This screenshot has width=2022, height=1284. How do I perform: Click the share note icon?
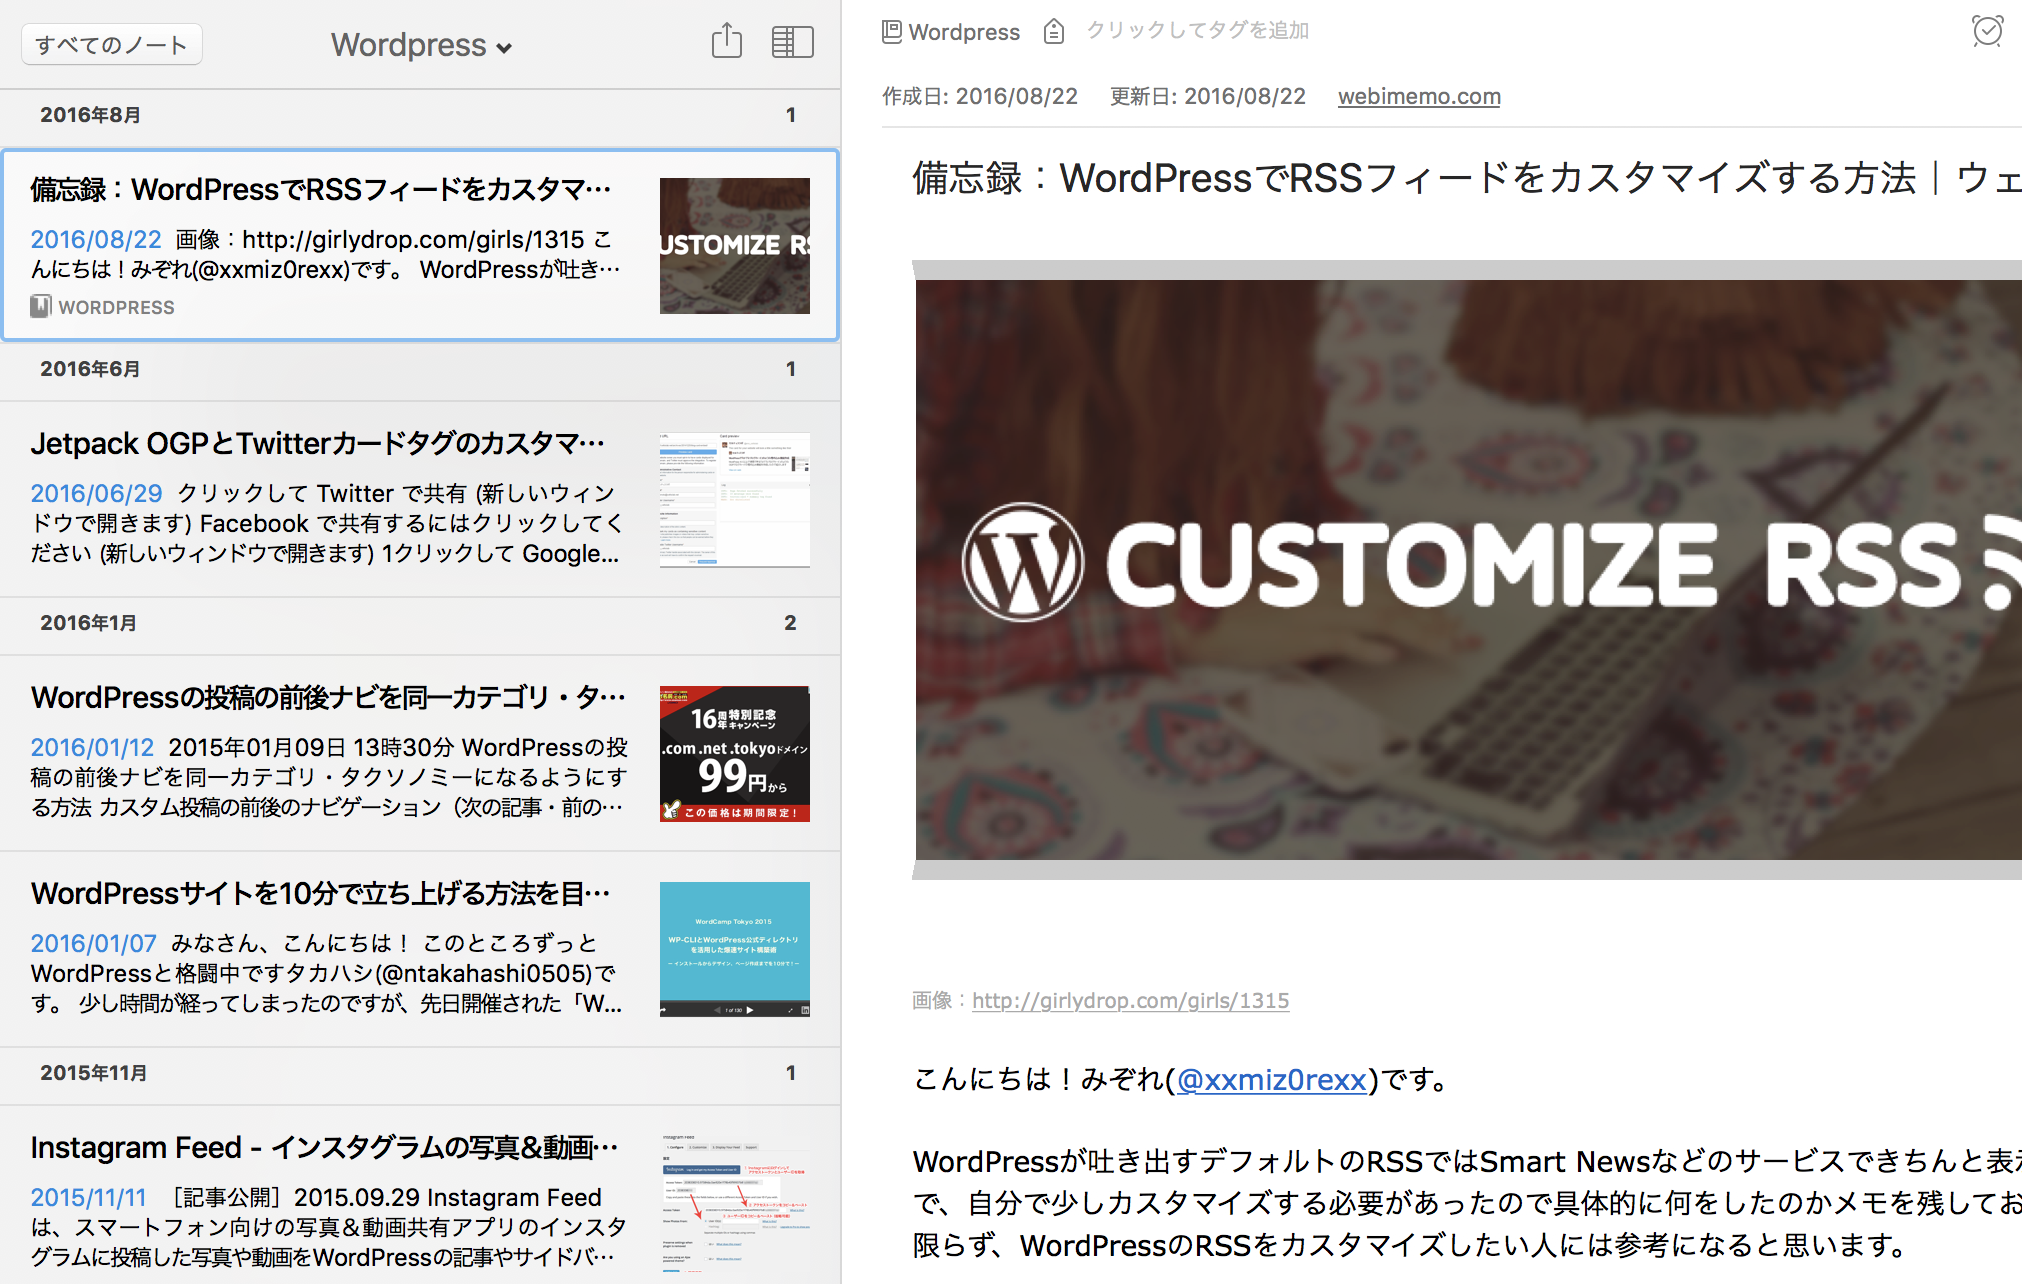(727, 41)
